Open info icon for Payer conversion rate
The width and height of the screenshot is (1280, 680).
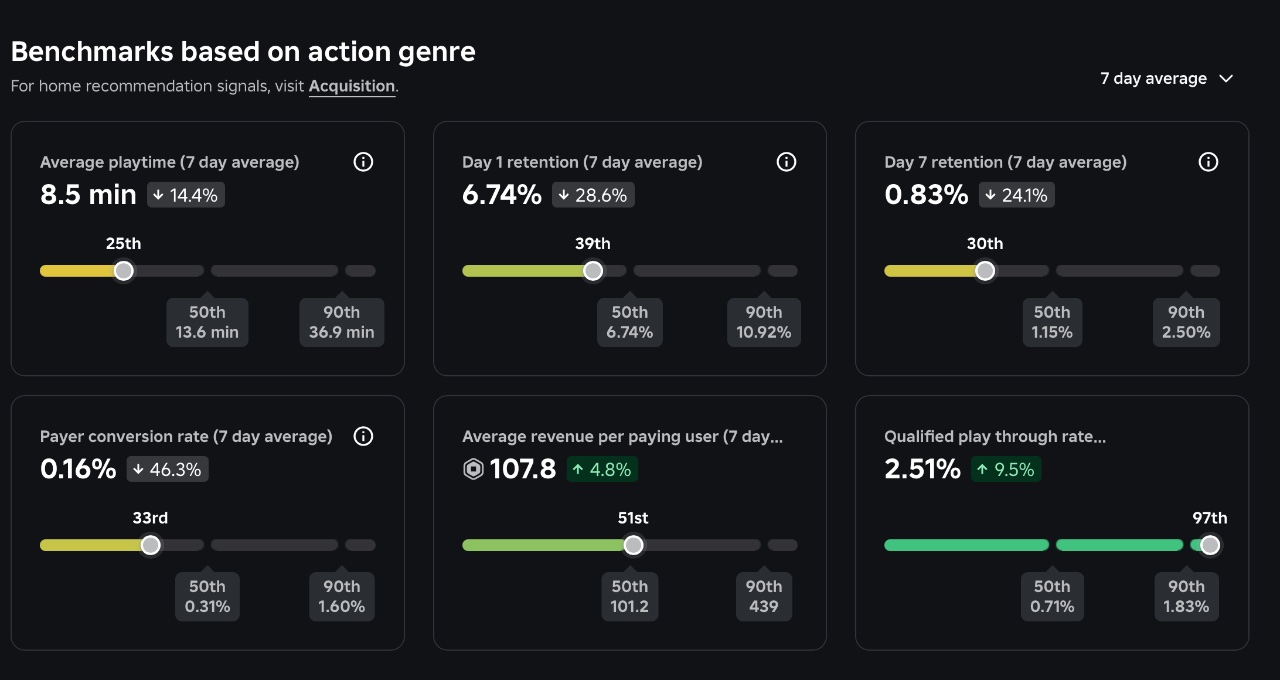tap(364, 436)
